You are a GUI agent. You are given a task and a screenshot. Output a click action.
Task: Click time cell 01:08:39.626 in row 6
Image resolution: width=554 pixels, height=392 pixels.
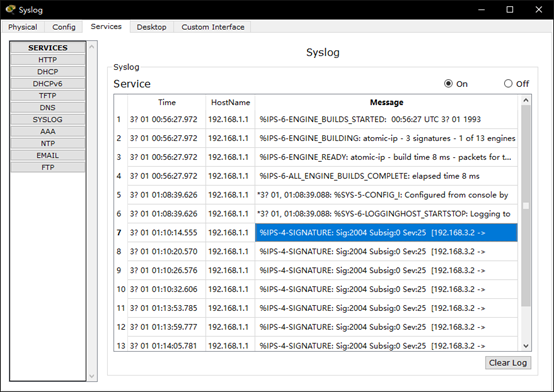click(x=167, y=213)
